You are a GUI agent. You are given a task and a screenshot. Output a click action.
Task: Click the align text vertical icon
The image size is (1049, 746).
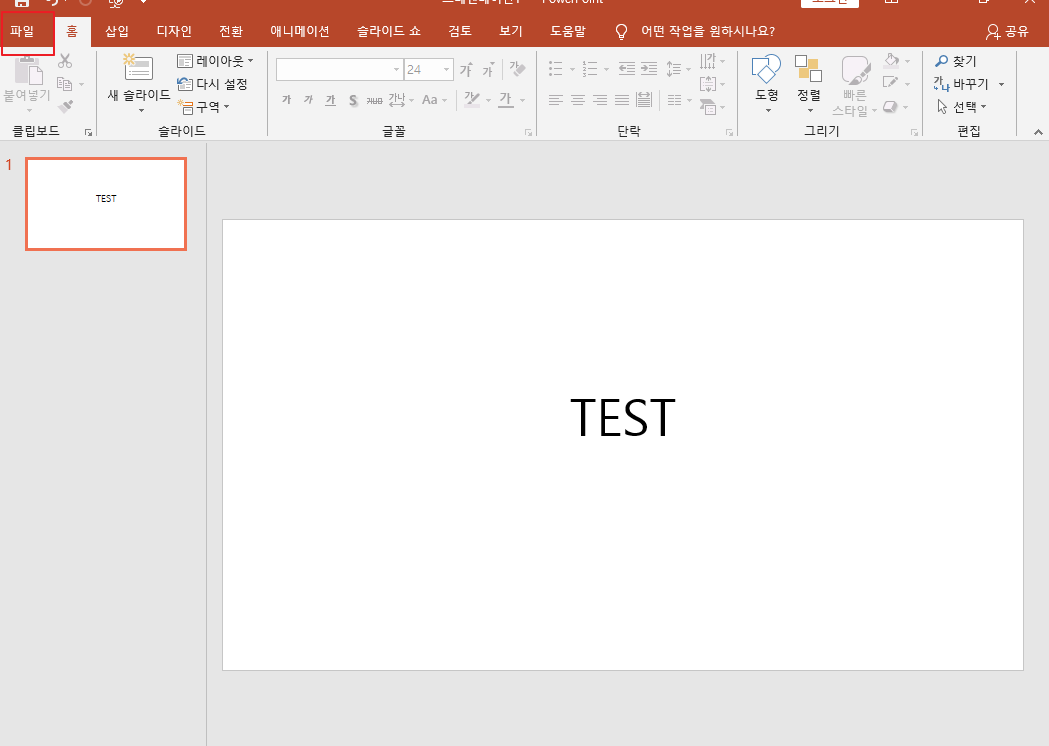pyautogui.click(x=708, y=84)
